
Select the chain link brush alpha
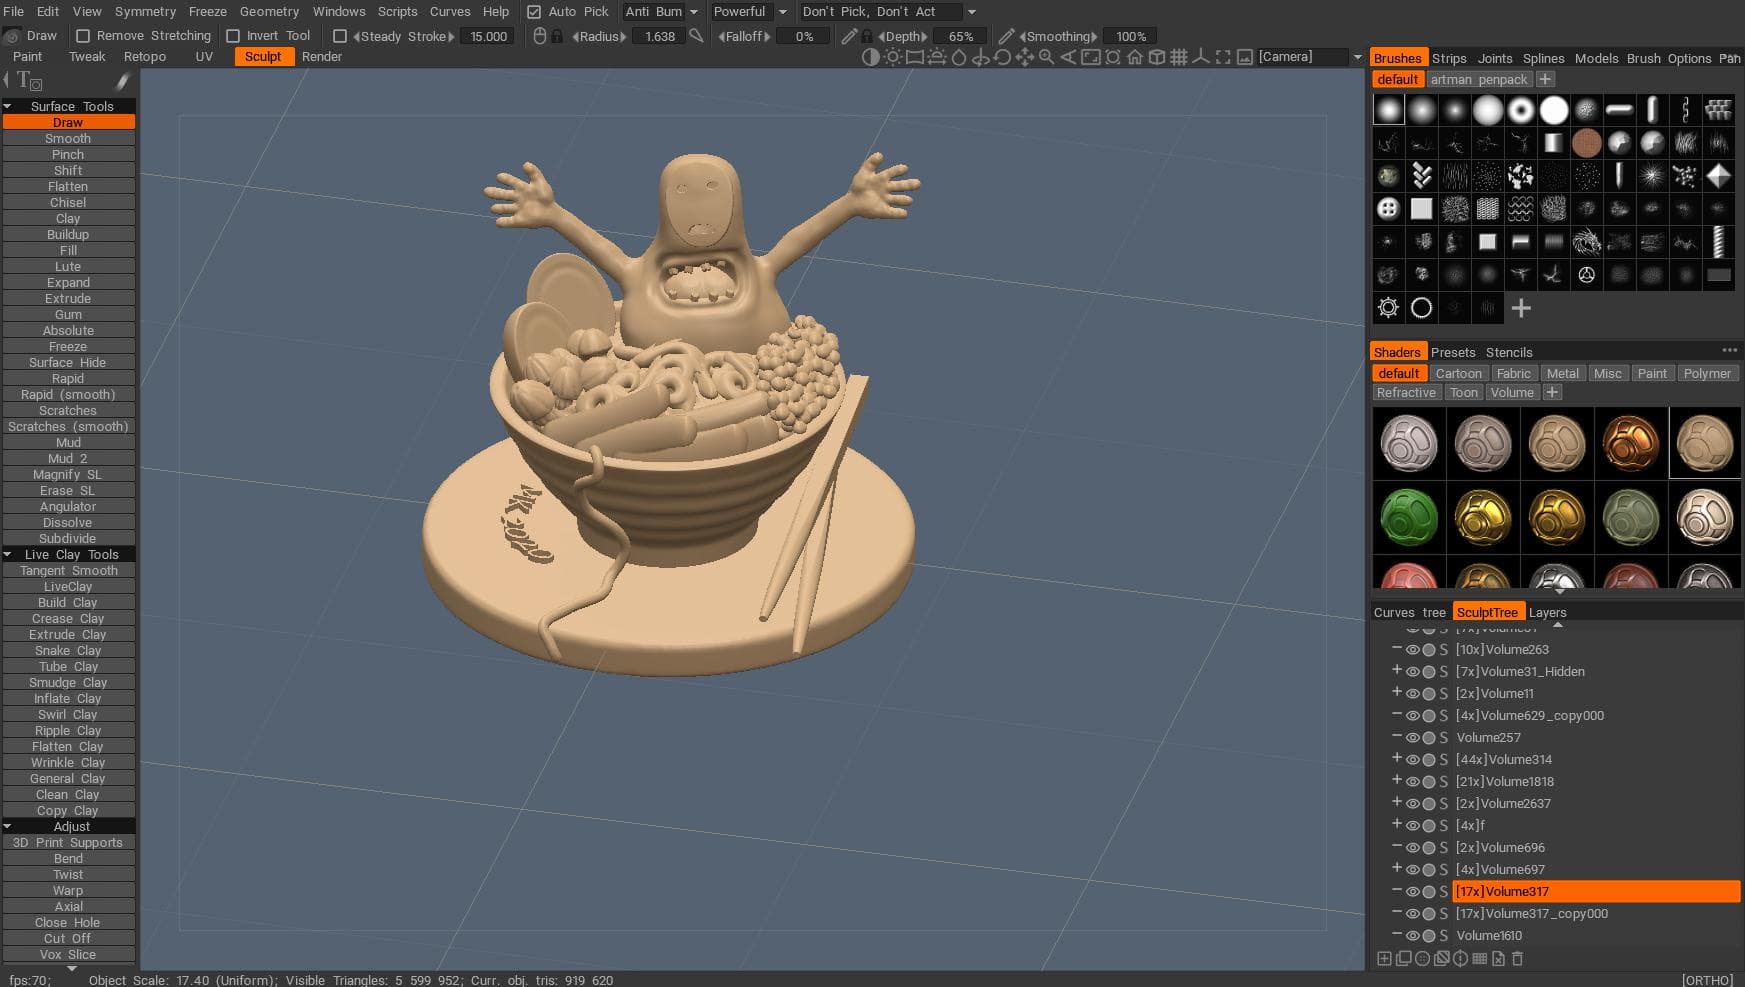click(x=1685, y=110)
